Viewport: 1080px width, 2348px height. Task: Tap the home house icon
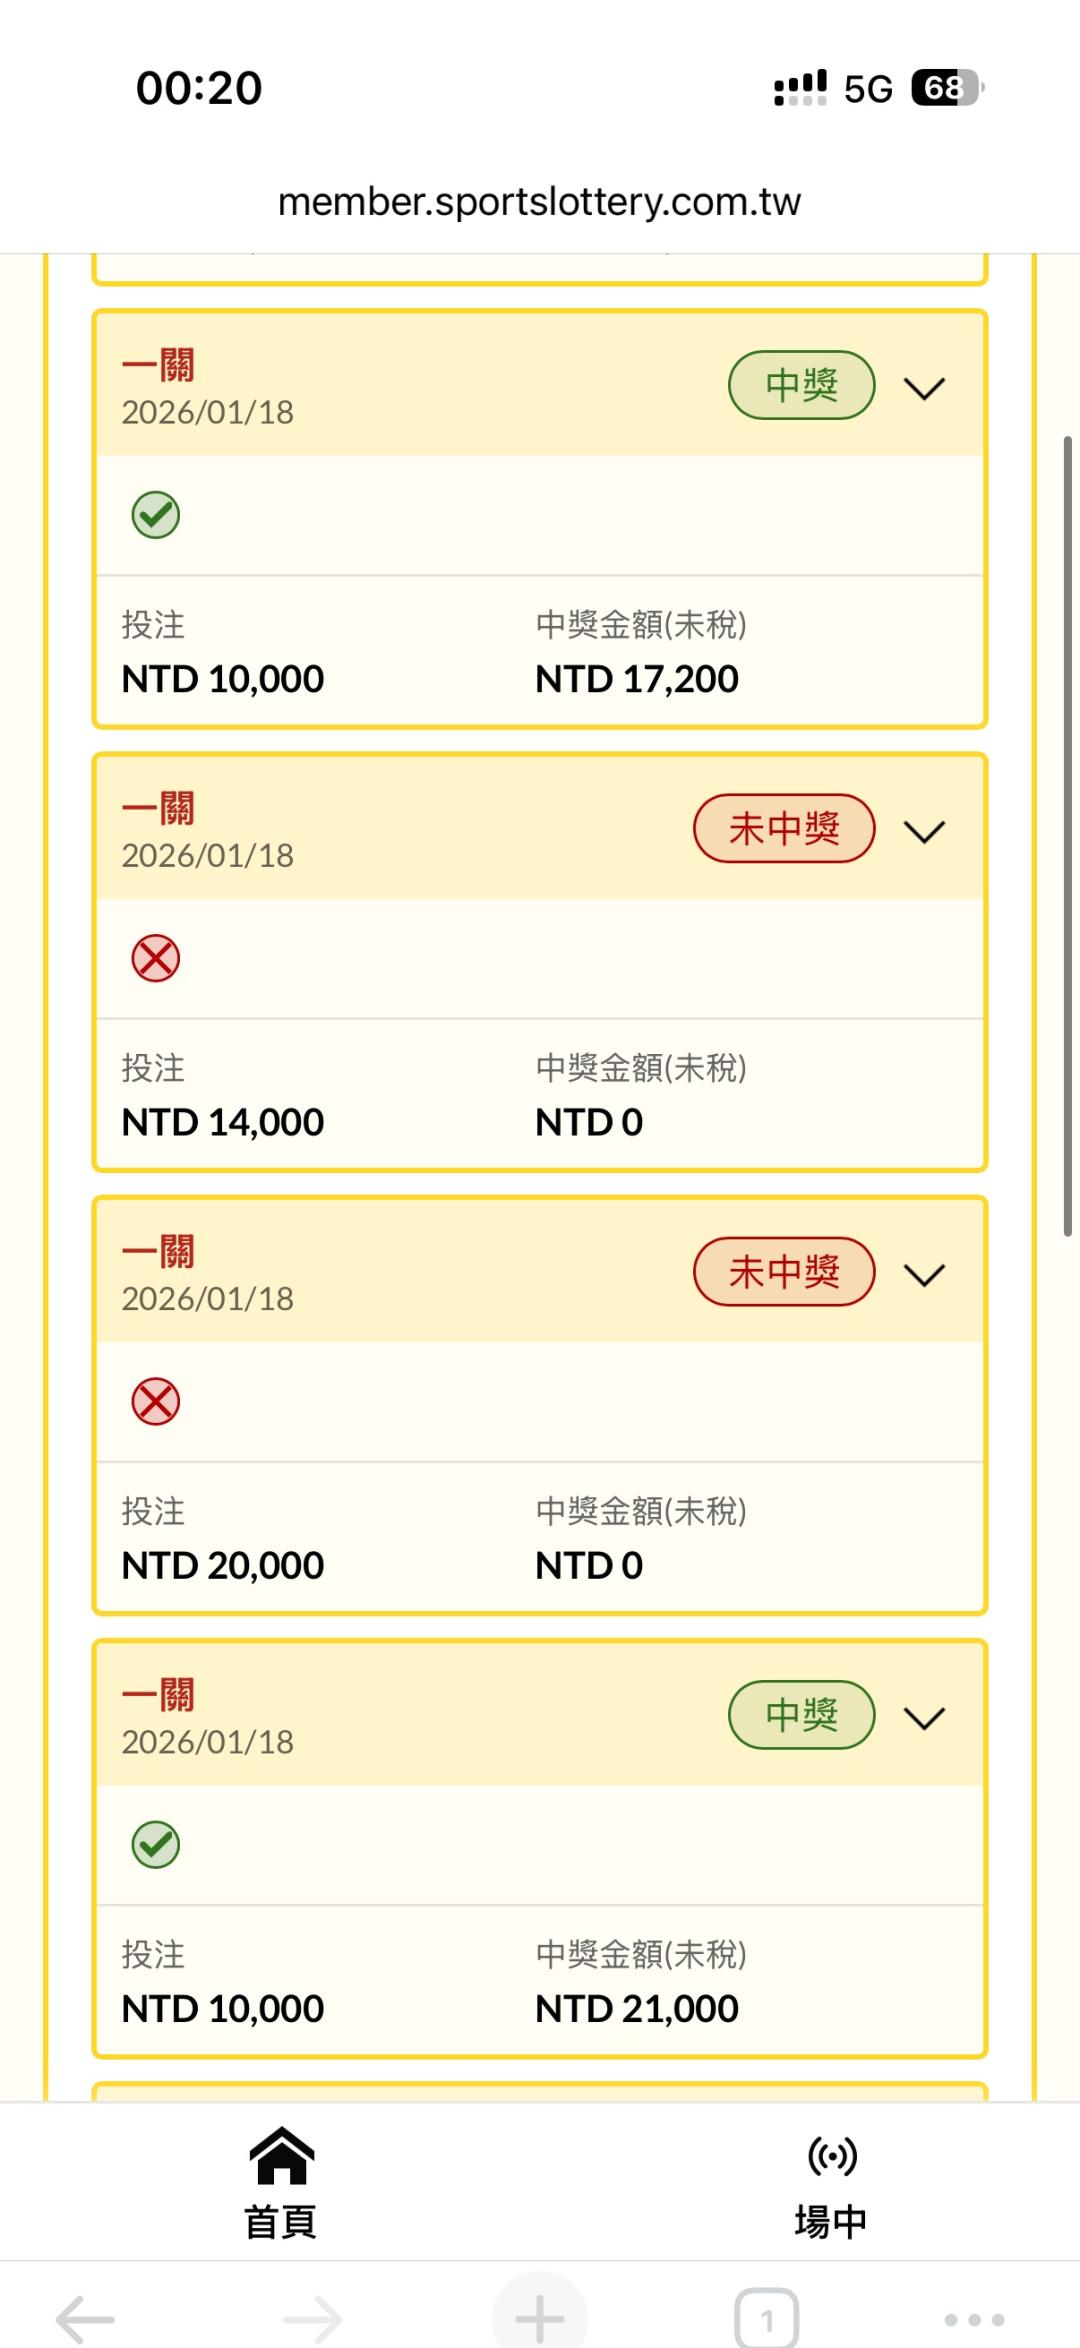point(281,2158)
